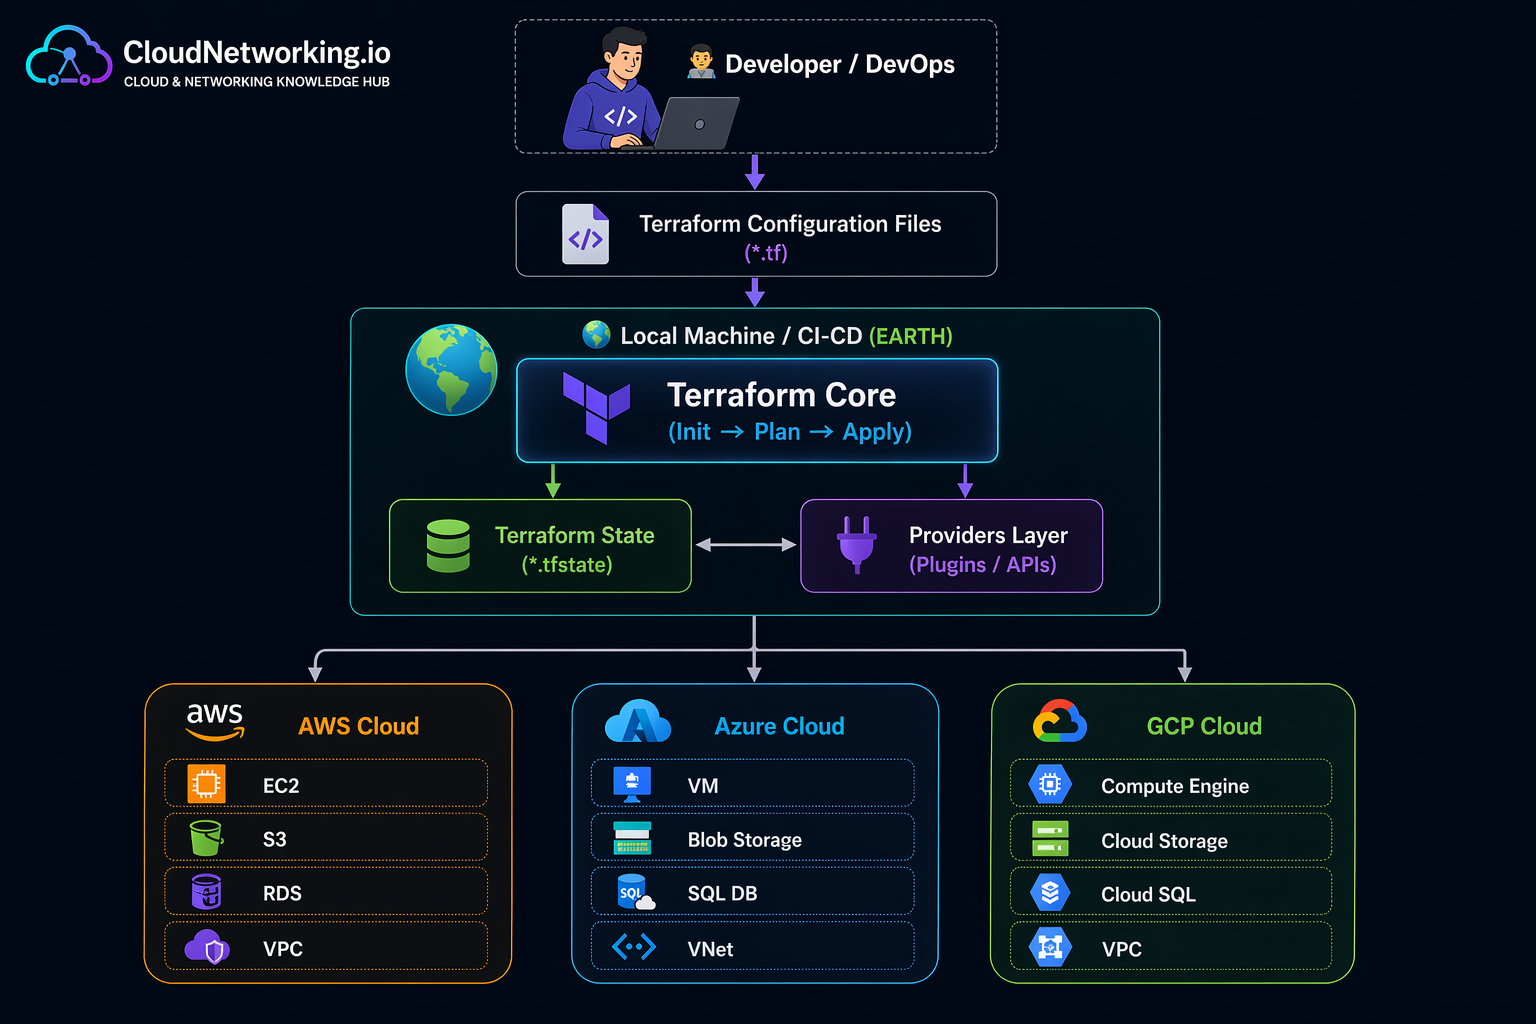Click the EC2 label
This screenshot has width=1536, height=1024.
point(281,786)
